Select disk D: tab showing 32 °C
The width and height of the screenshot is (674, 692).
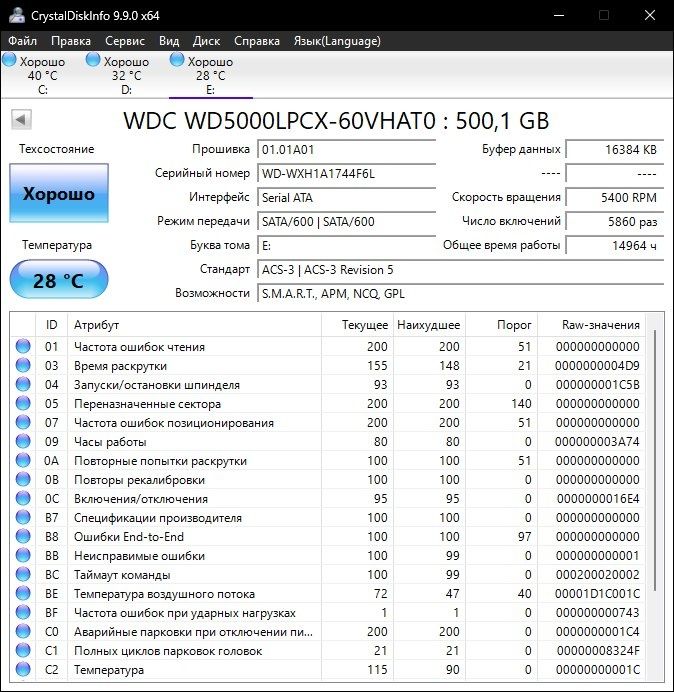pos(126,75)
